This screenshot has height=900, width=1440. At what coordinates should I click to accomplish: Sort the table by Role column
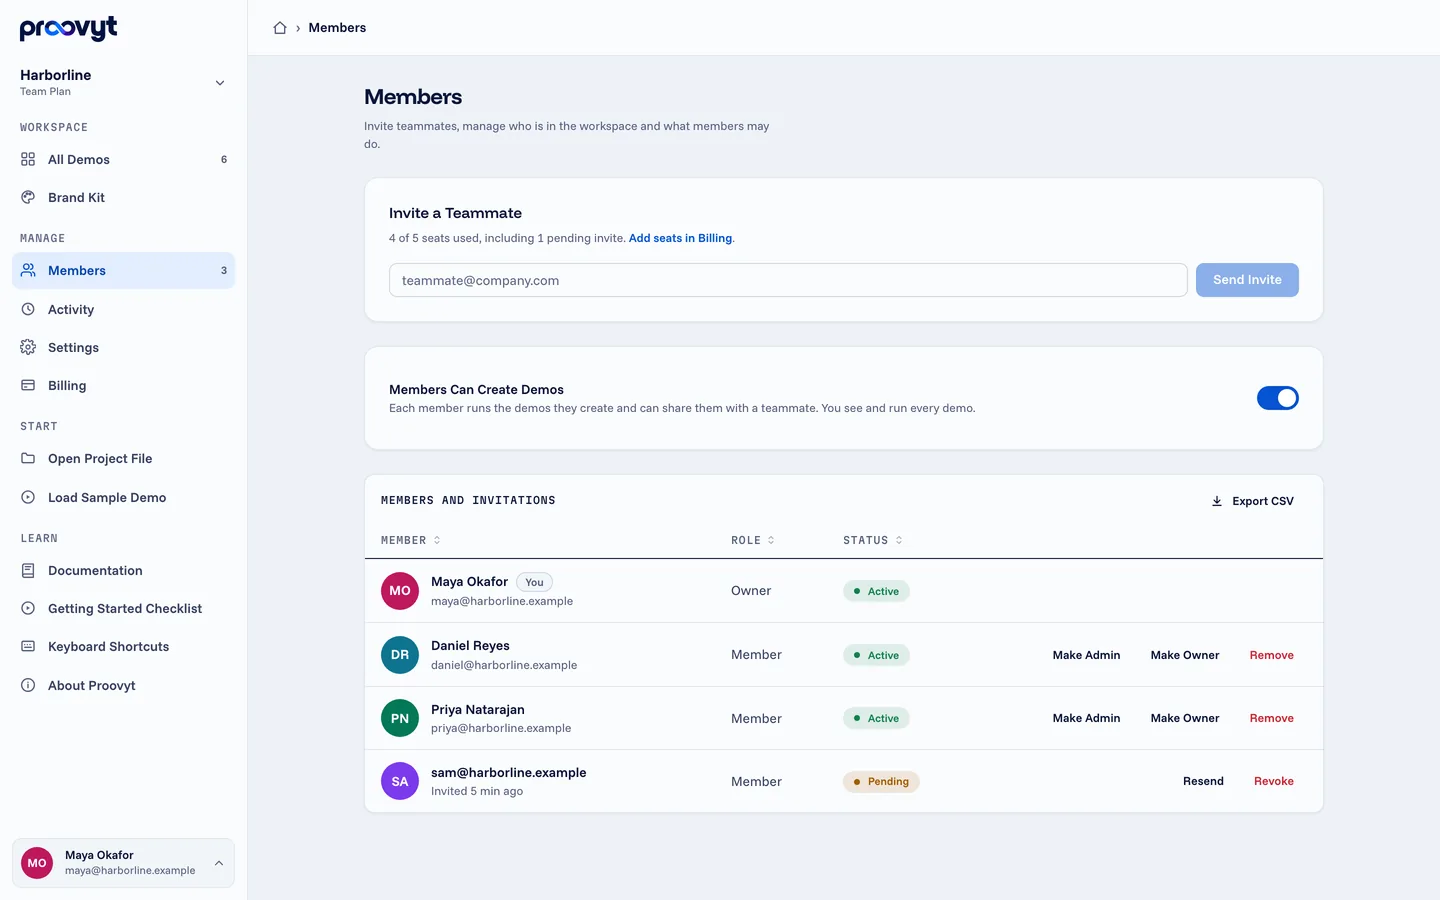[753, 540]
